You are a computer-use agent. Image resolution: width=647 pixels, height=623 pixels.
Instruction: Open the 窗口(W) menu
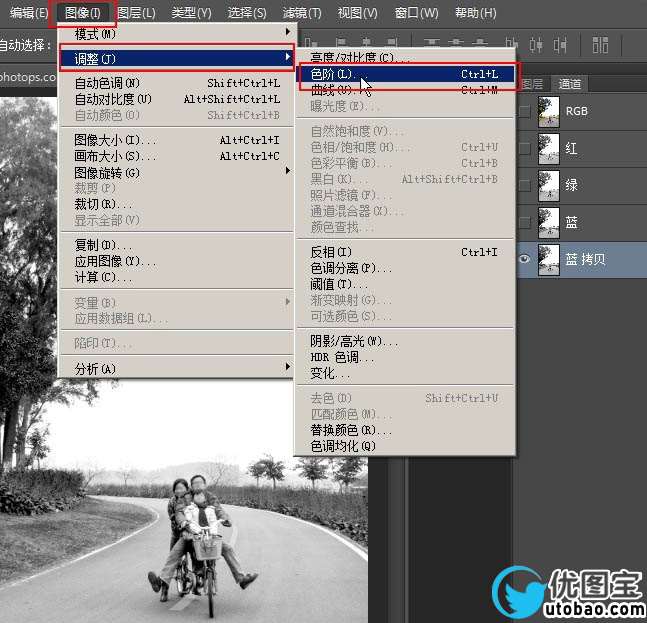click(416, 13)
